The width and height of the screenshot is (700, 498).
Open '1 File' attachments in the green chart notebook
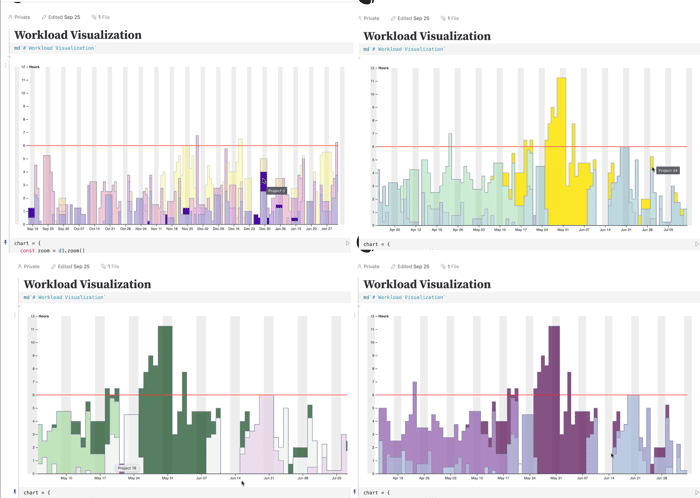coord(110,266)
